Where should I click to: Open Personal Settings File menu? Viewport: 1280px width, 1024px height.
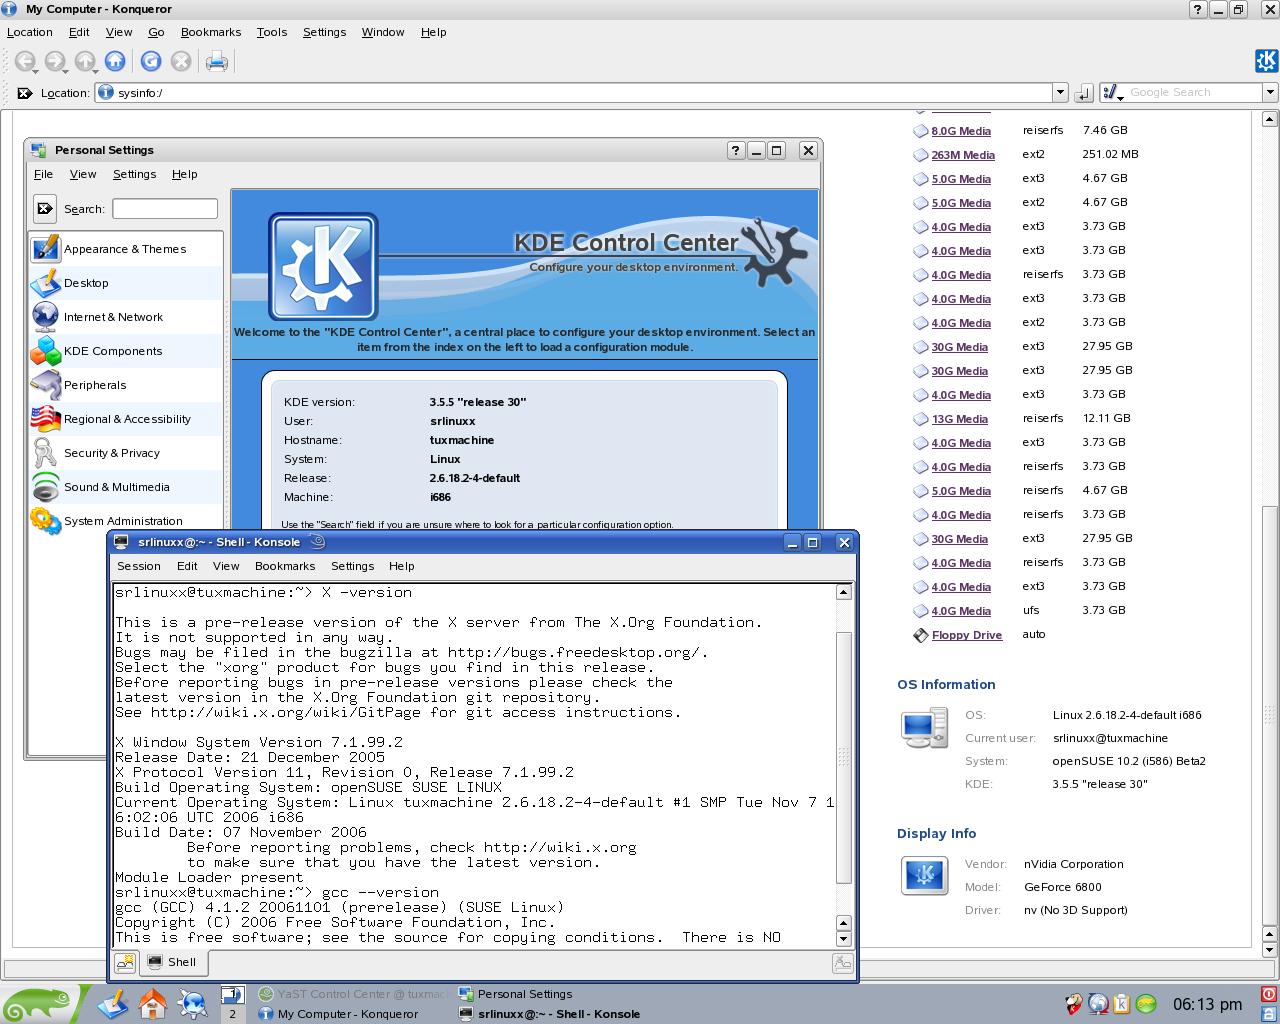tap(44, 174)
